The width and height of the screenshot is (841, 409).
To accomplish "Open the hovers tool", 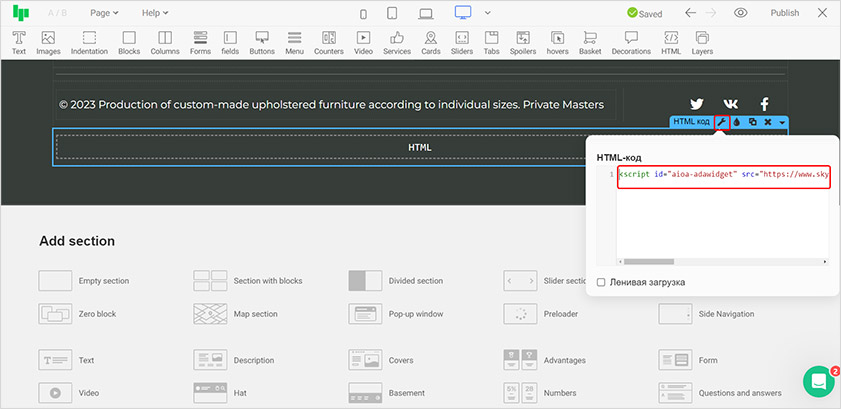I will coord(558,43).
